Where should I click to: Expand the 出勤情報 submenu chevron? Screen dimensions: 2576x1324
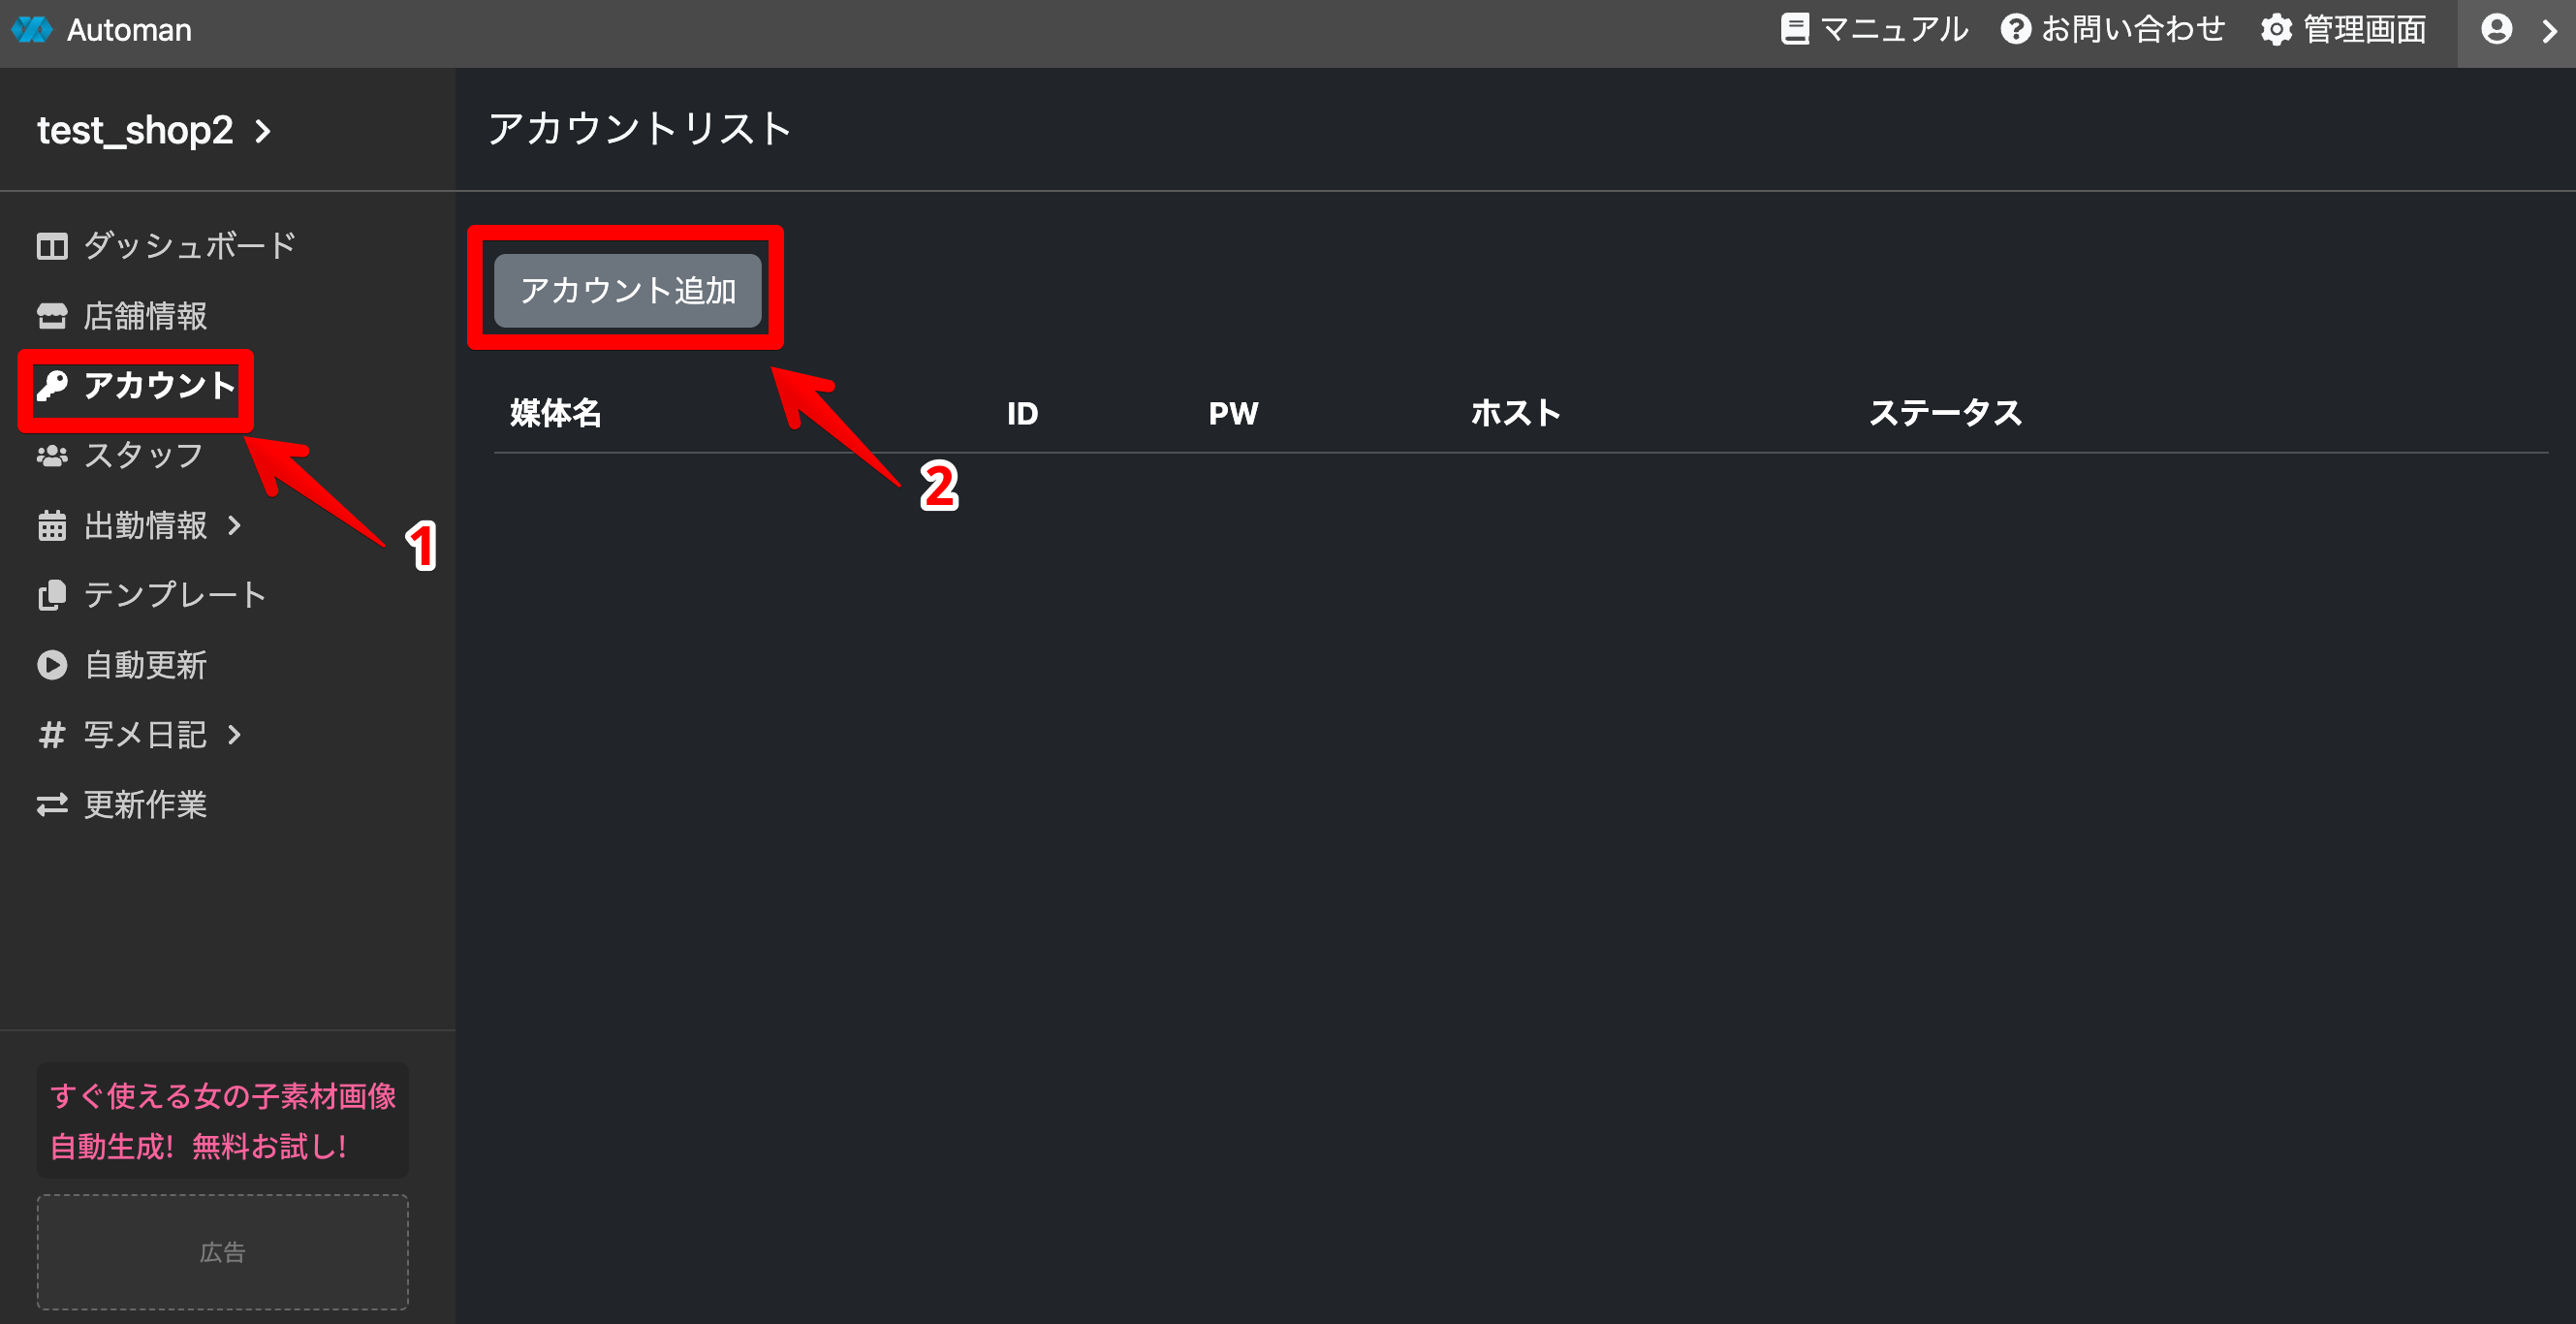234,525
